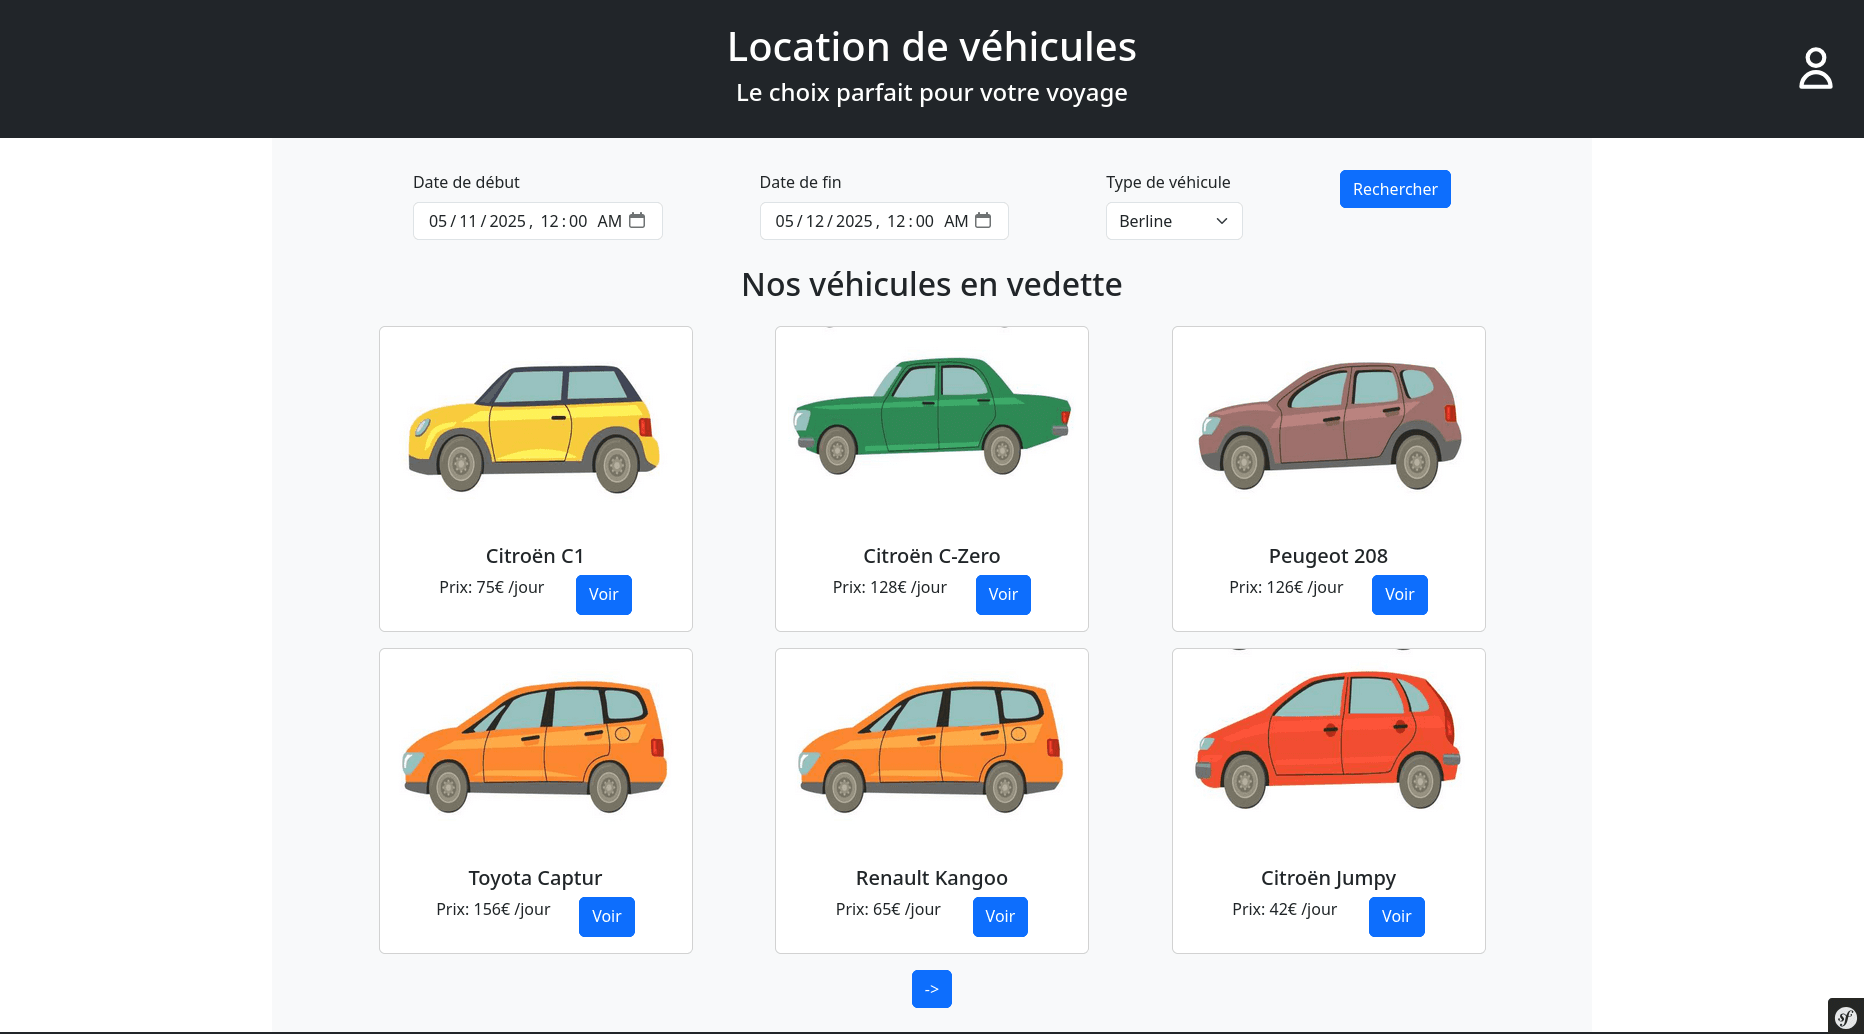Open the user profile icon

click(x=1815, y=69)
